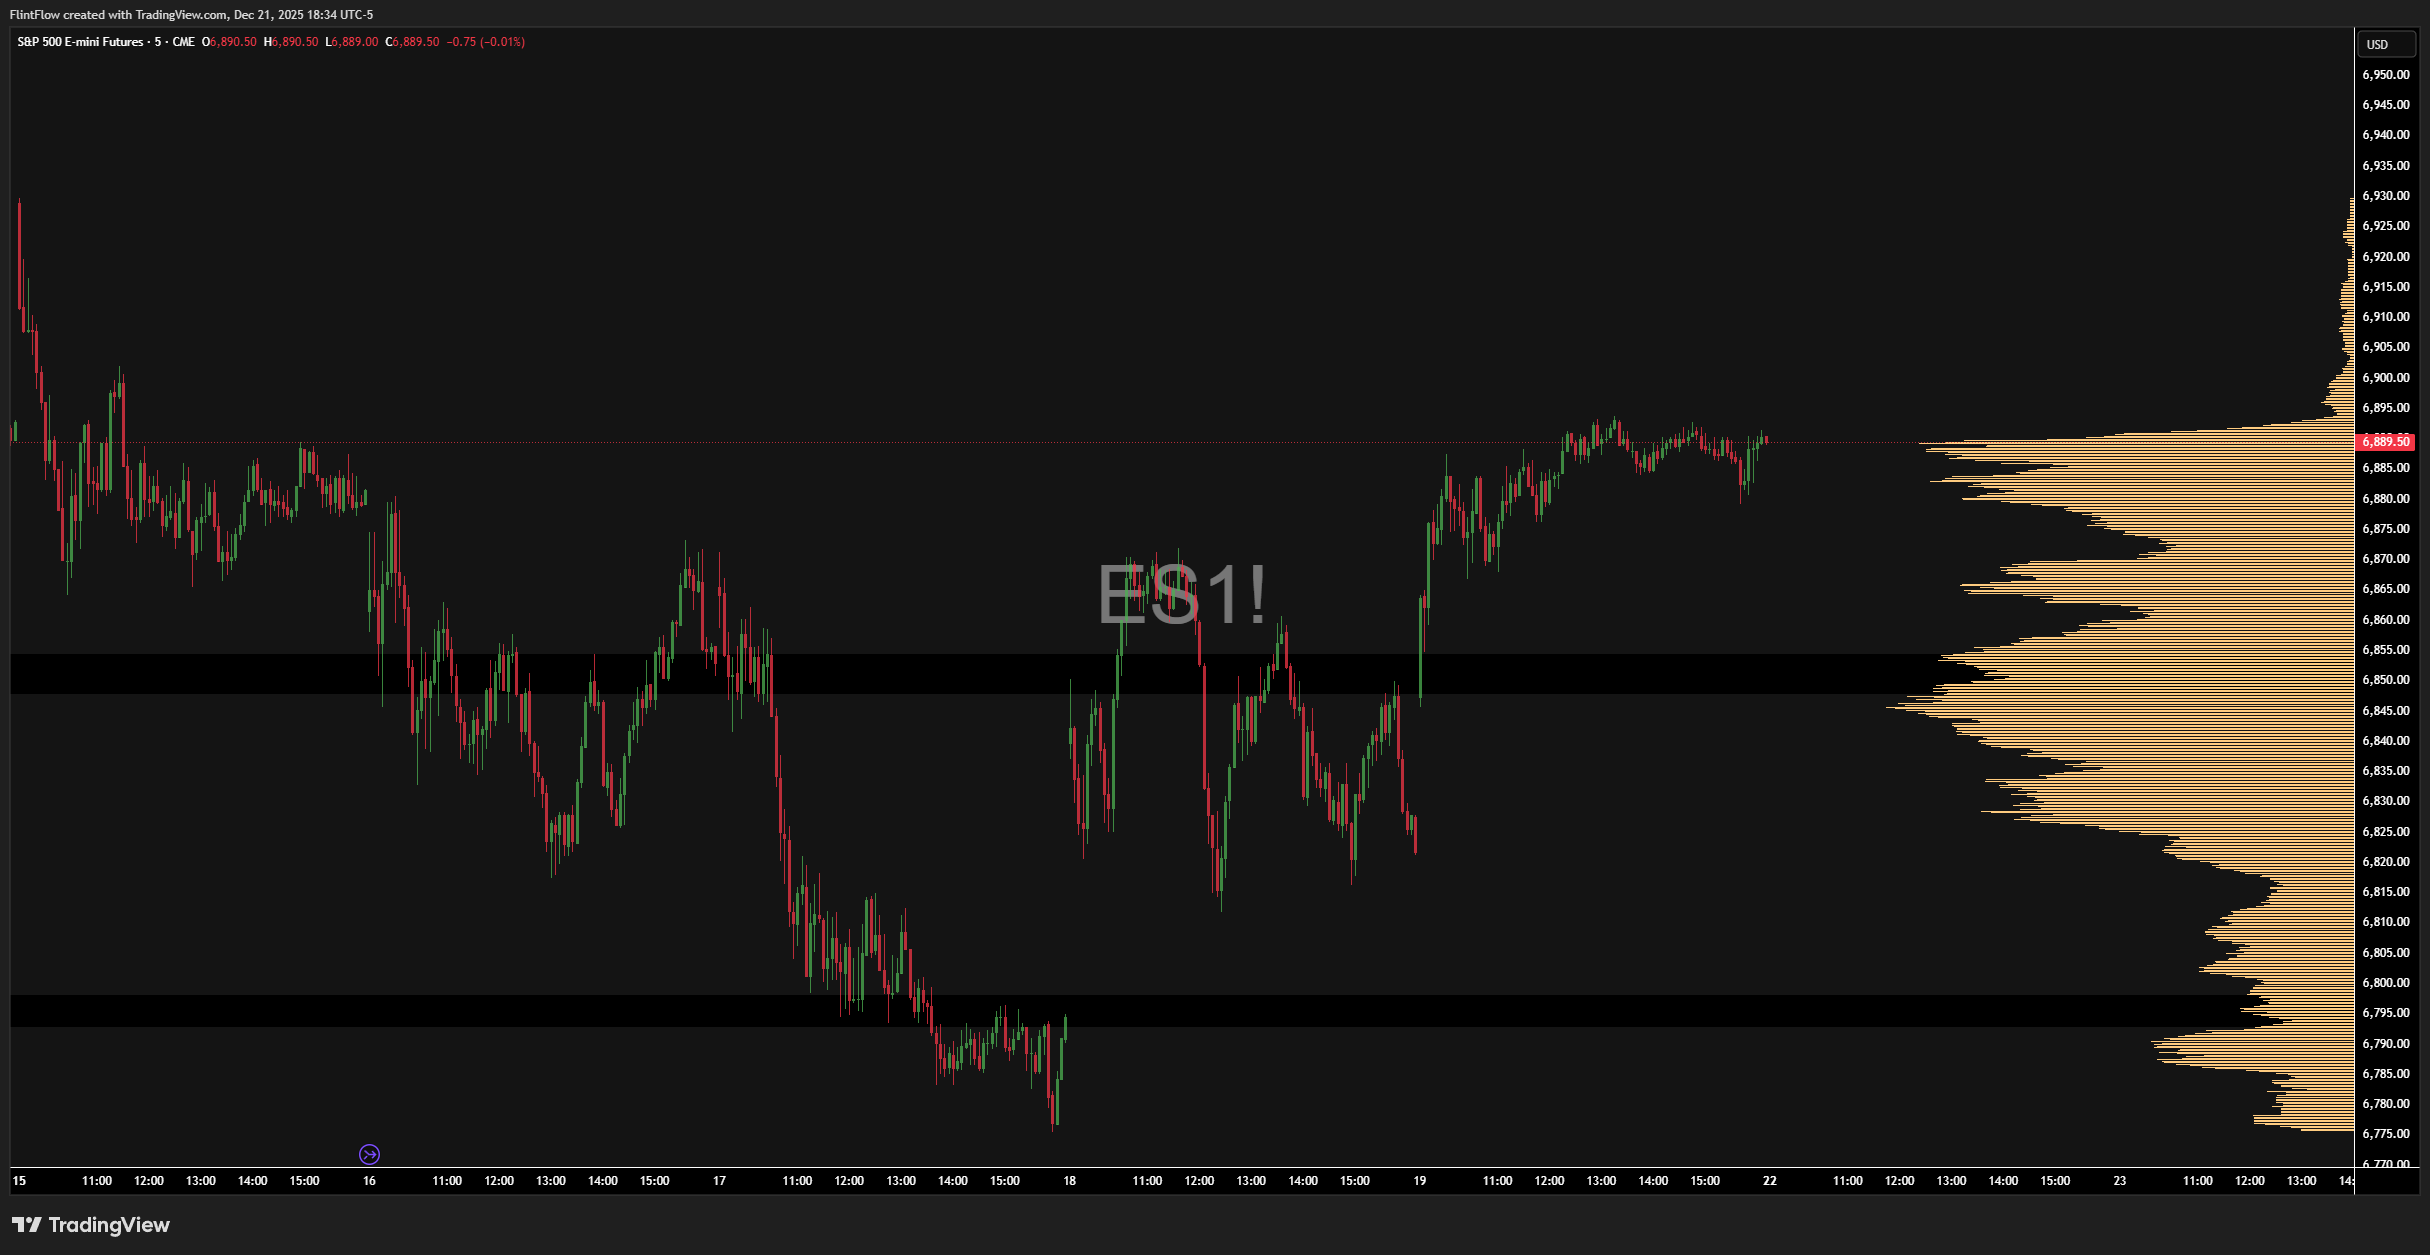The width and height of the screenshot is (2430, 1255).
Task: Click the date 19 time axis label
Action: [x=1419, y=1181]
